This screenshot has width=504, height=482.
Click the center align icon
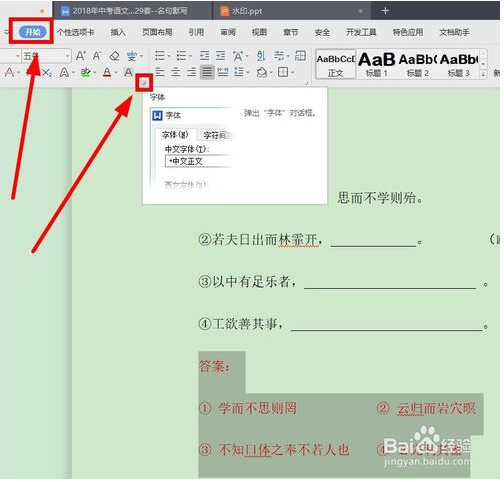pos(176,72)
